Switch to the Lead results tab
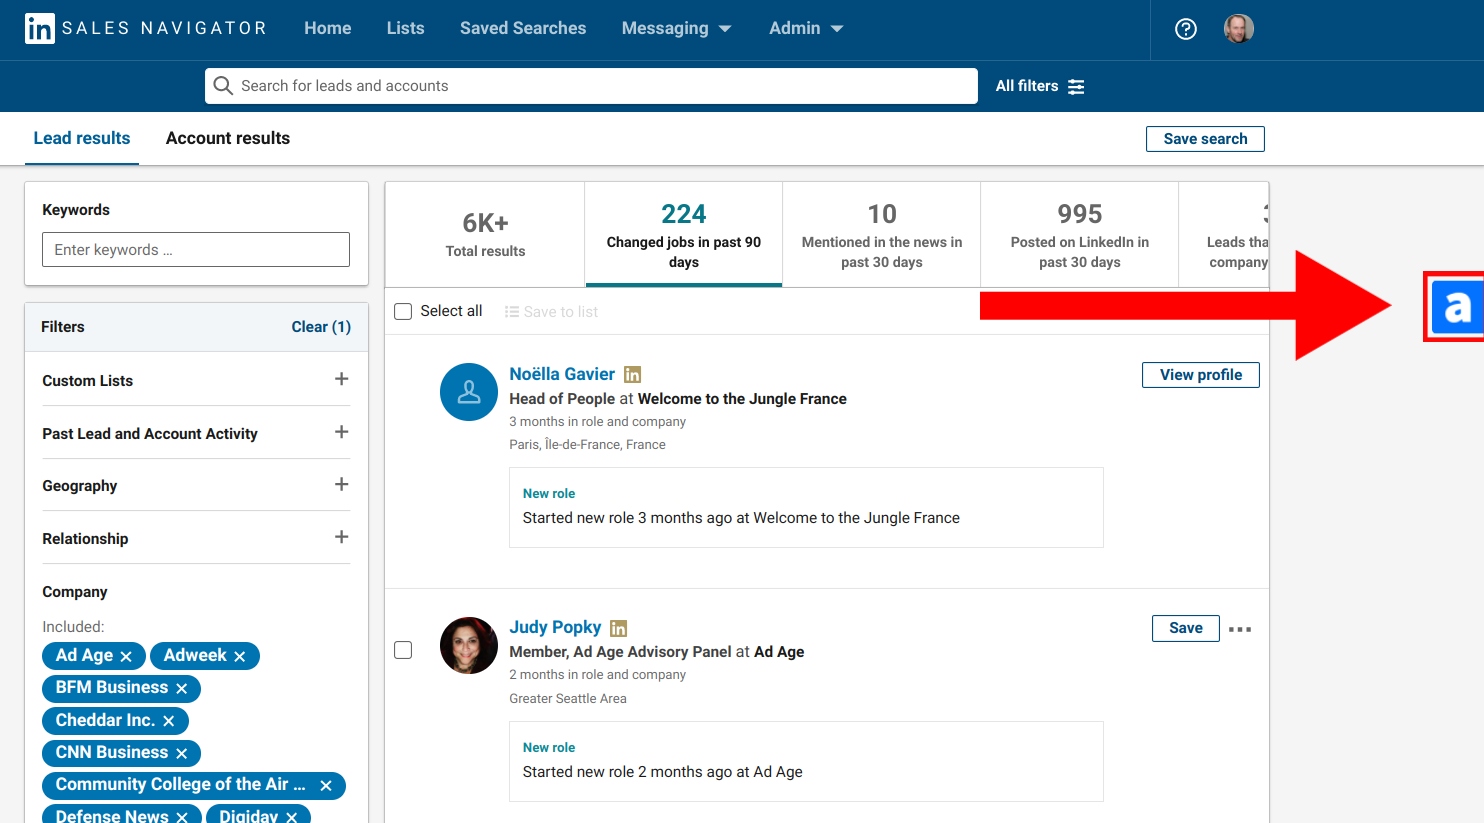1484x823 pixels. (x=82, y=138)
